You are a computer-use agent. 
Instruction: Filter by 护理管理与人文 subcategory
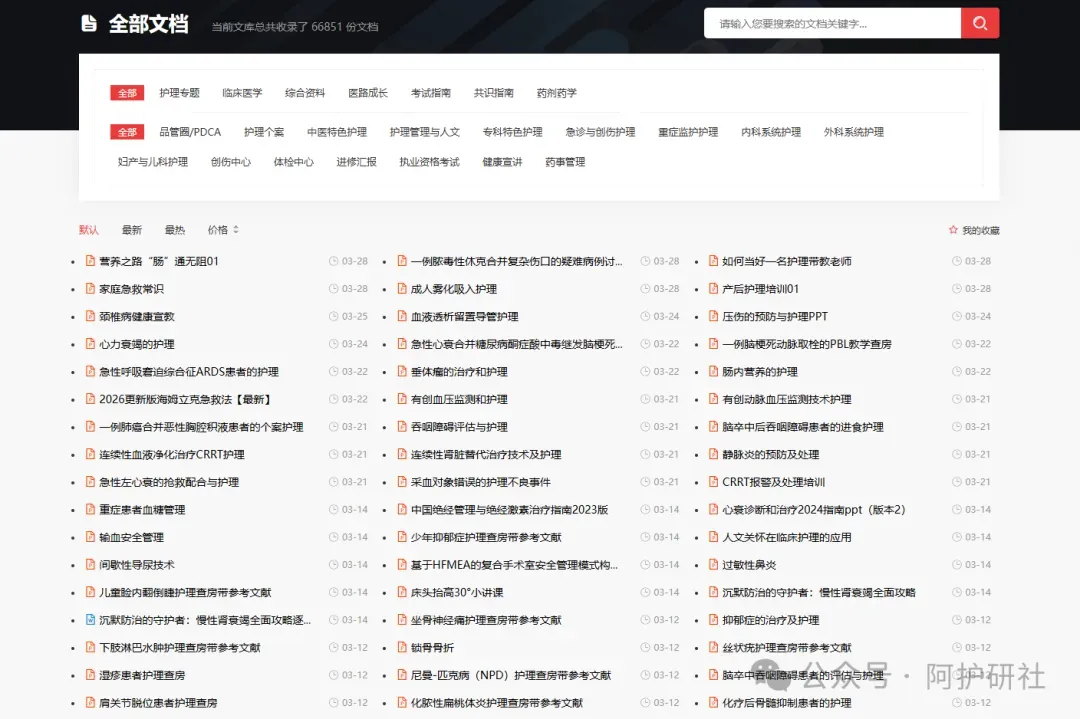click(424, 132)
